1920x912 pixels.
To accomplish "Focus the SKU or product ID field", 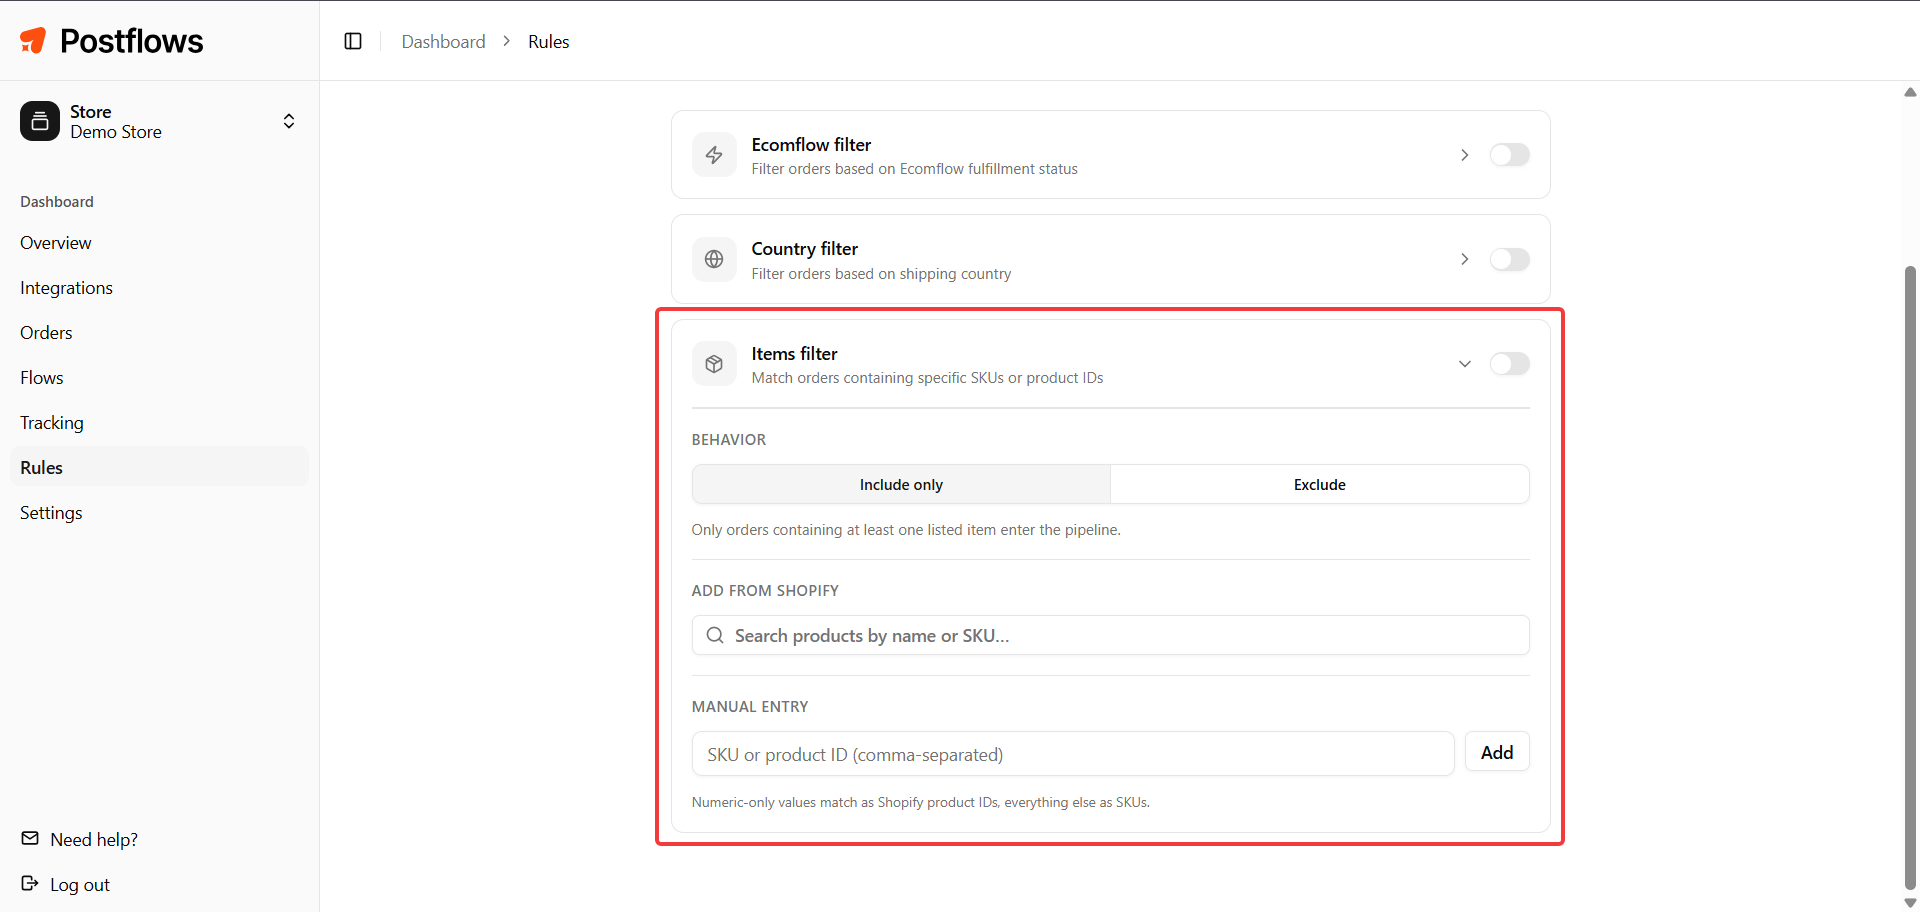I will point(1073,754).
